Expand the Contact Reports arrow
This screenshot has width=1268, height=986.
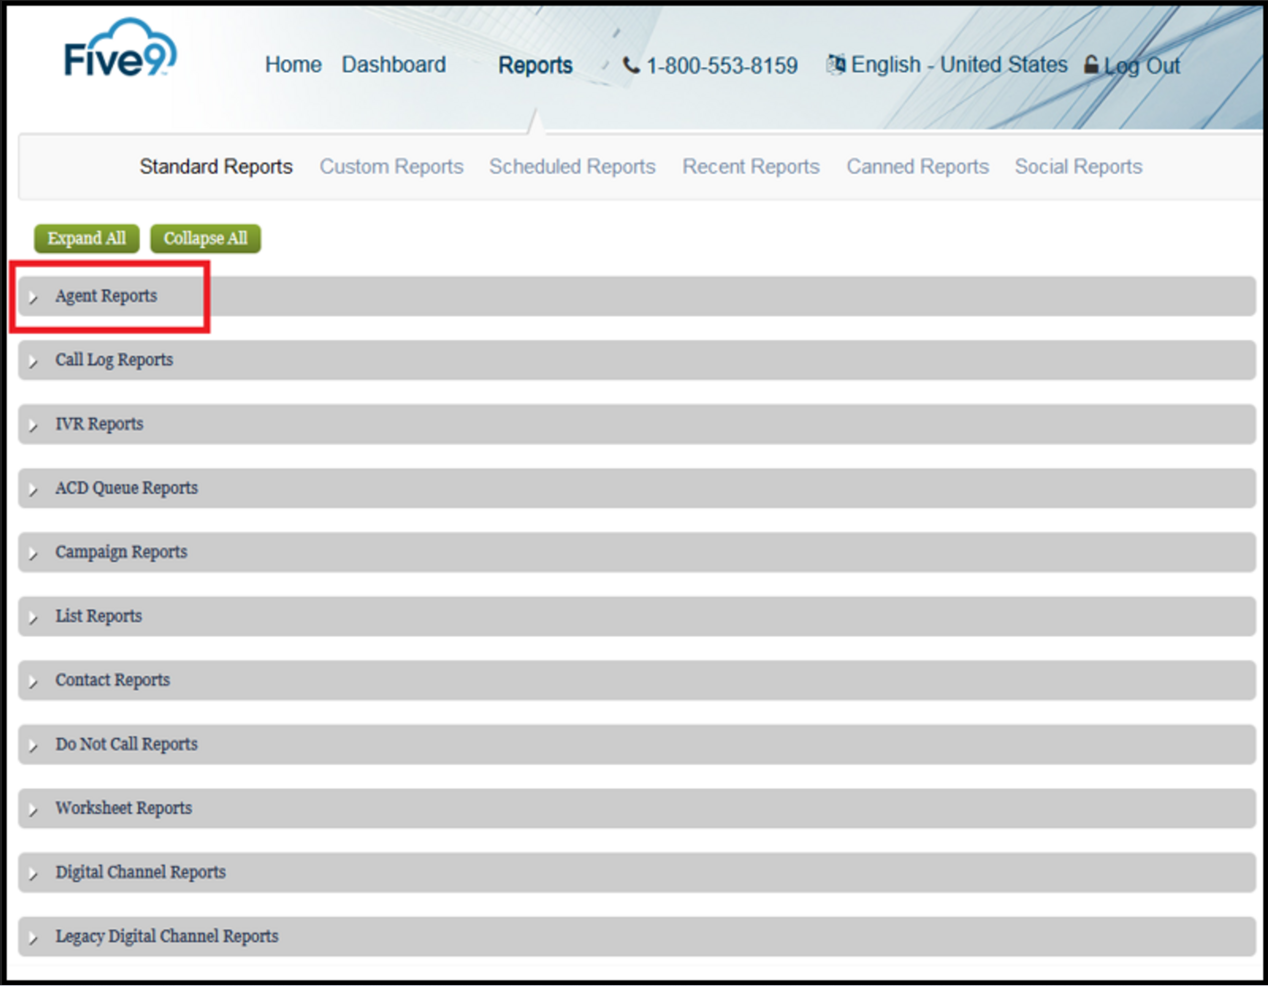click(x=33, y=681)
